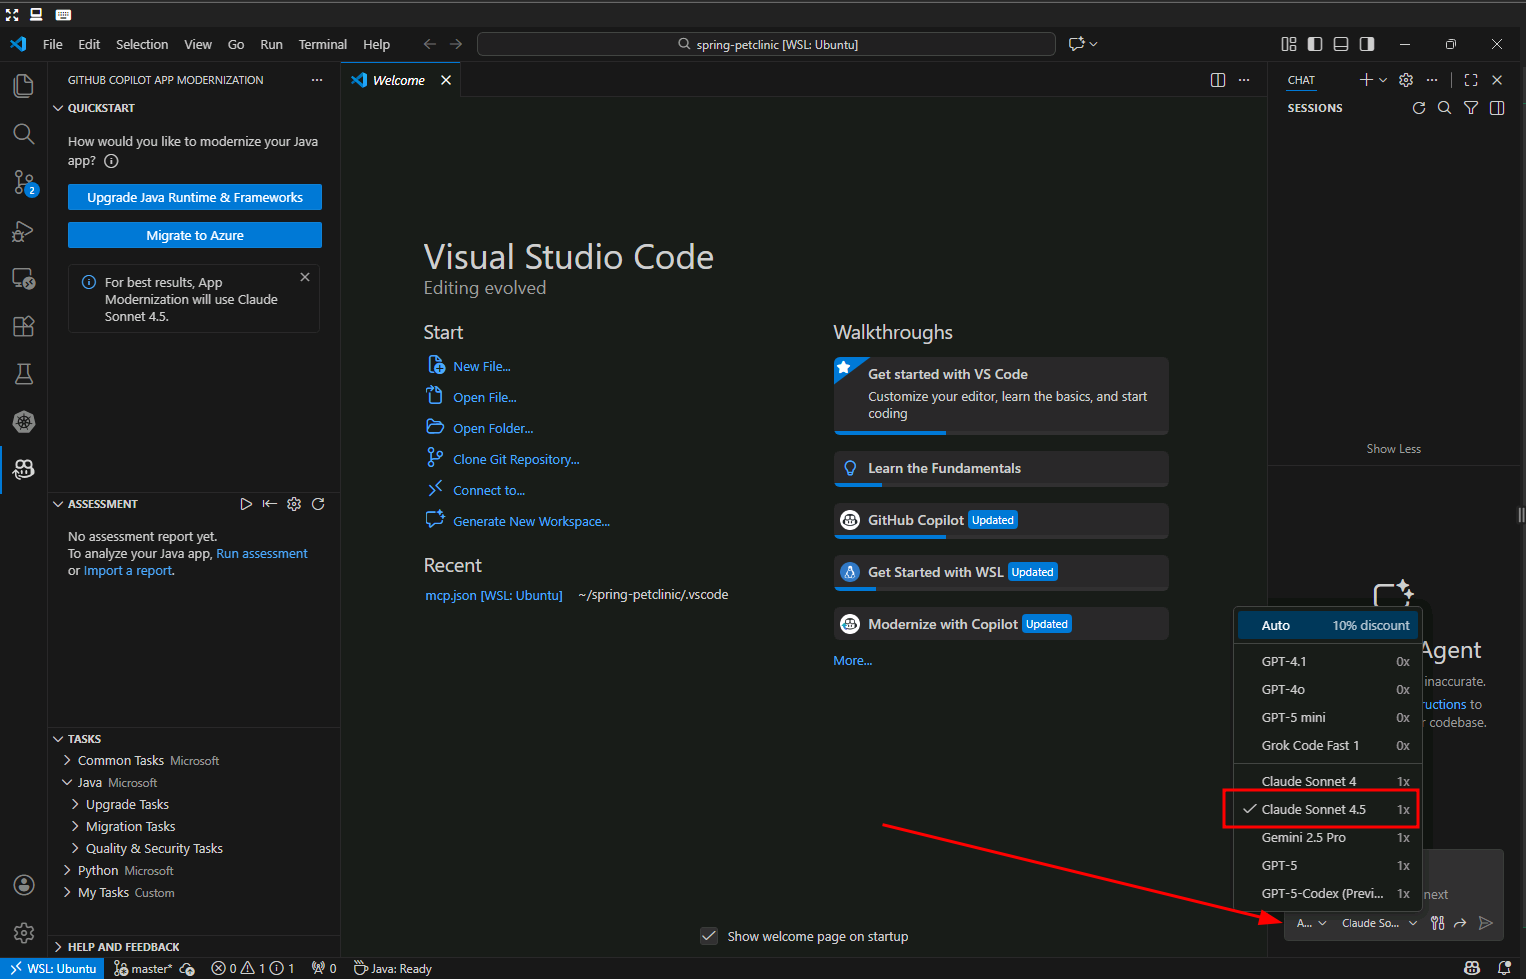Open the Testing beaker icon in sidebar
This screenshot has height=979, width=1526.
(23, 374)
